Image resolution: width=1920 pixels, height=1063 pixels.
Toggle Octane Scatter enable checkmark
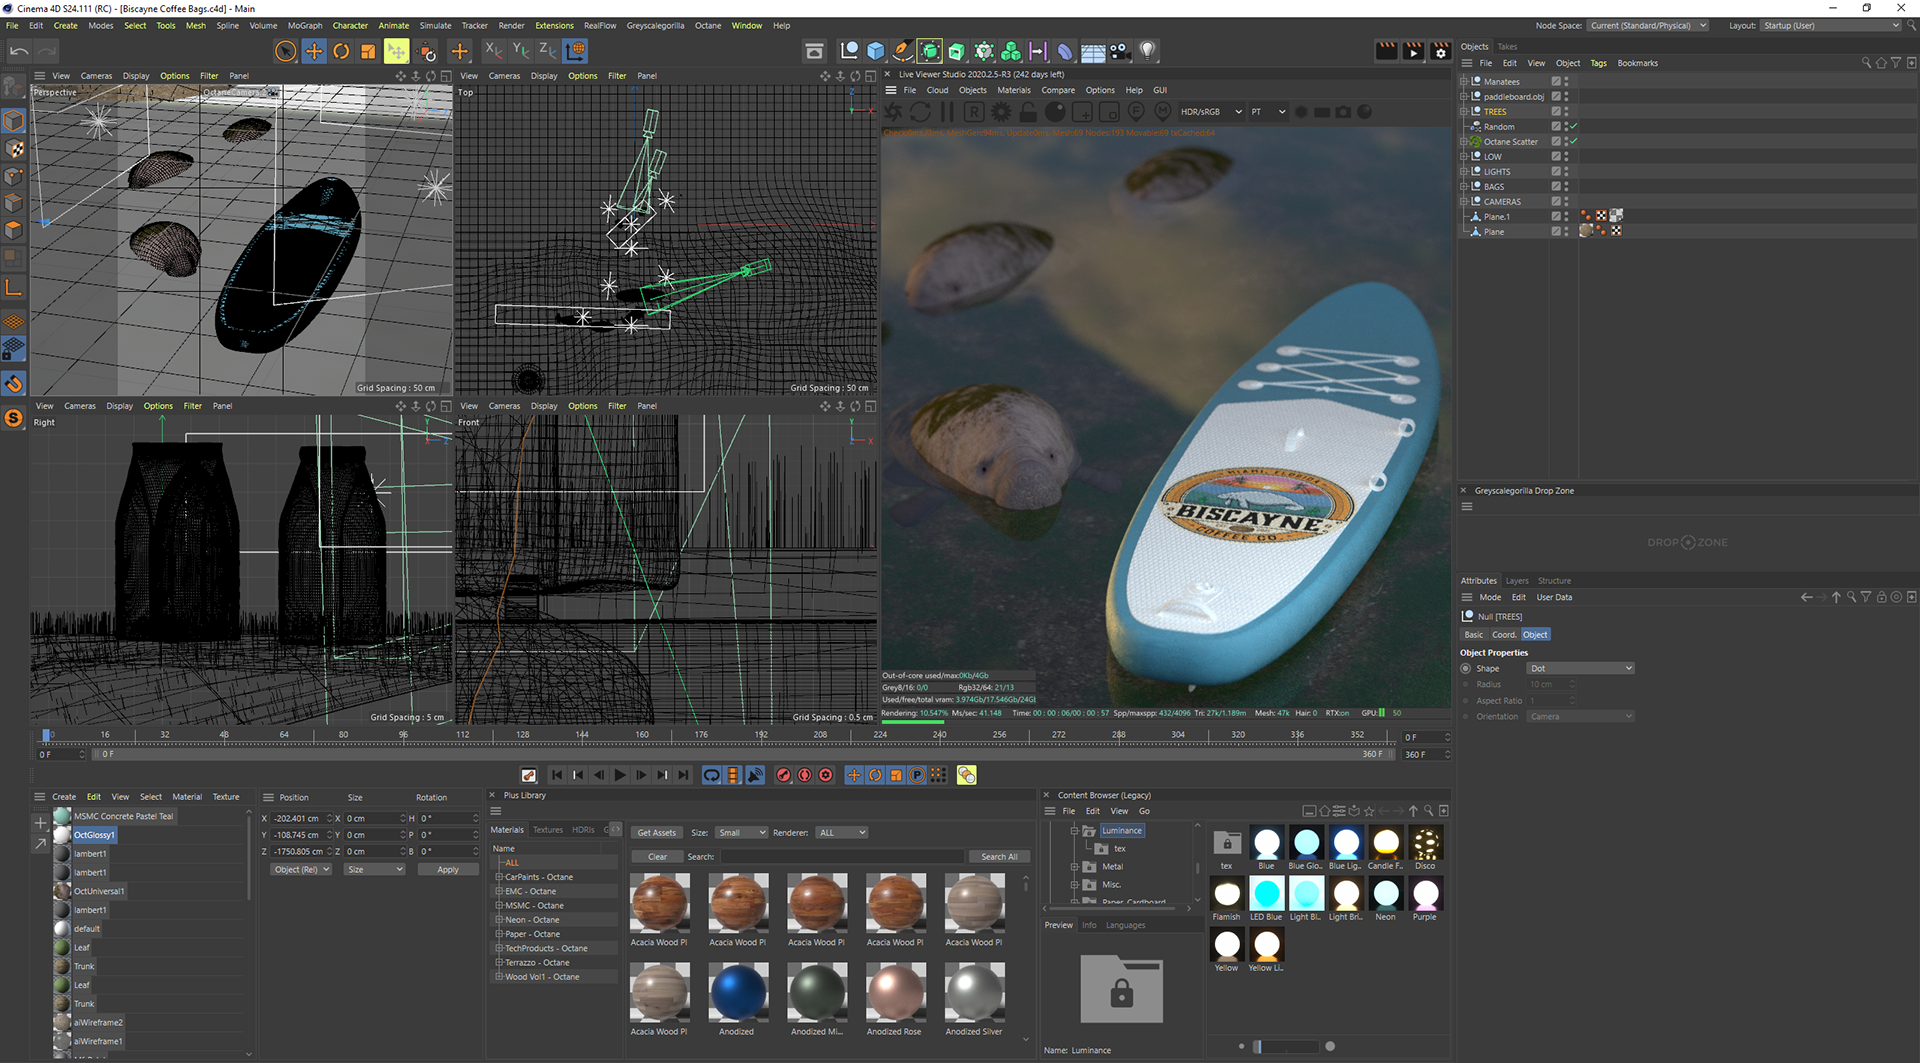[x=1573, y=142]
